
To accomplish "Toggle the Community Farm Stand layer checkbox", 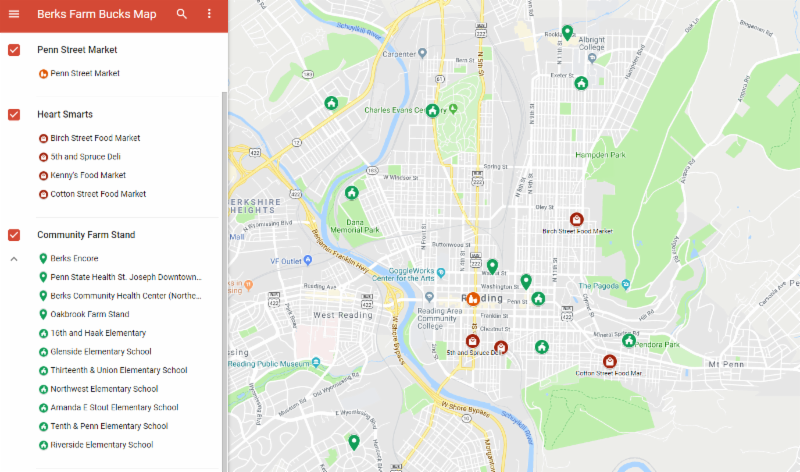I will point(14,235).
